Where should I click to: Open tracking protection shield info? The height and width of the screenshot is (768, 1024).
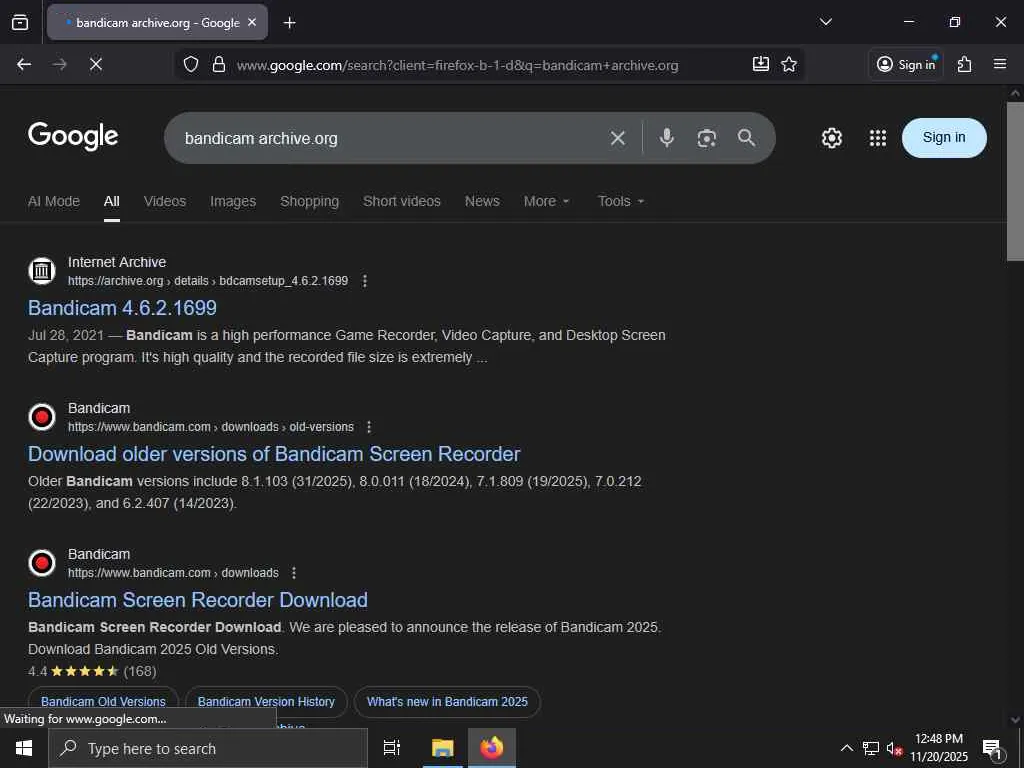coord(191,64)
